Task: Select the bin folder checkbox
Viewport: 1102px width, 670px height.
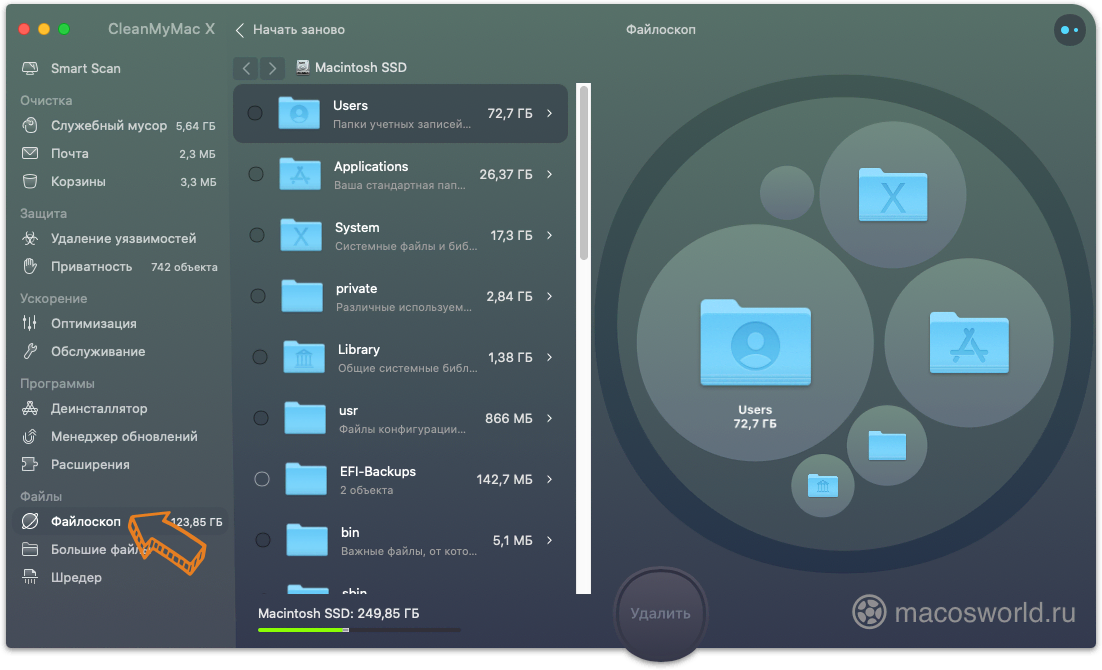Action: click(263, 540)
